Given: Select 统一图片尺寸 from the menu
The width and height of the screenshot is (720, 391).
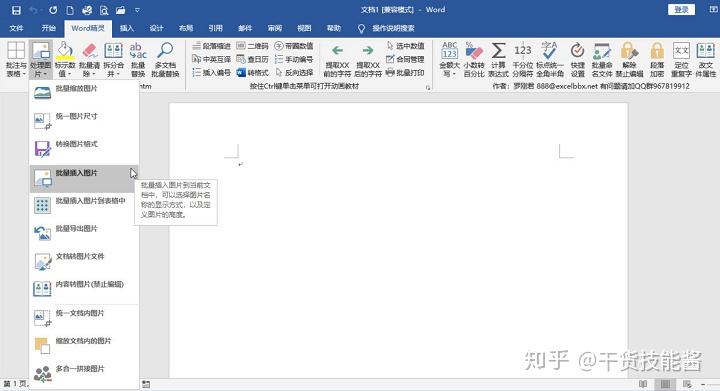Looking at the screenshot, I should click(x=84, y=121).
